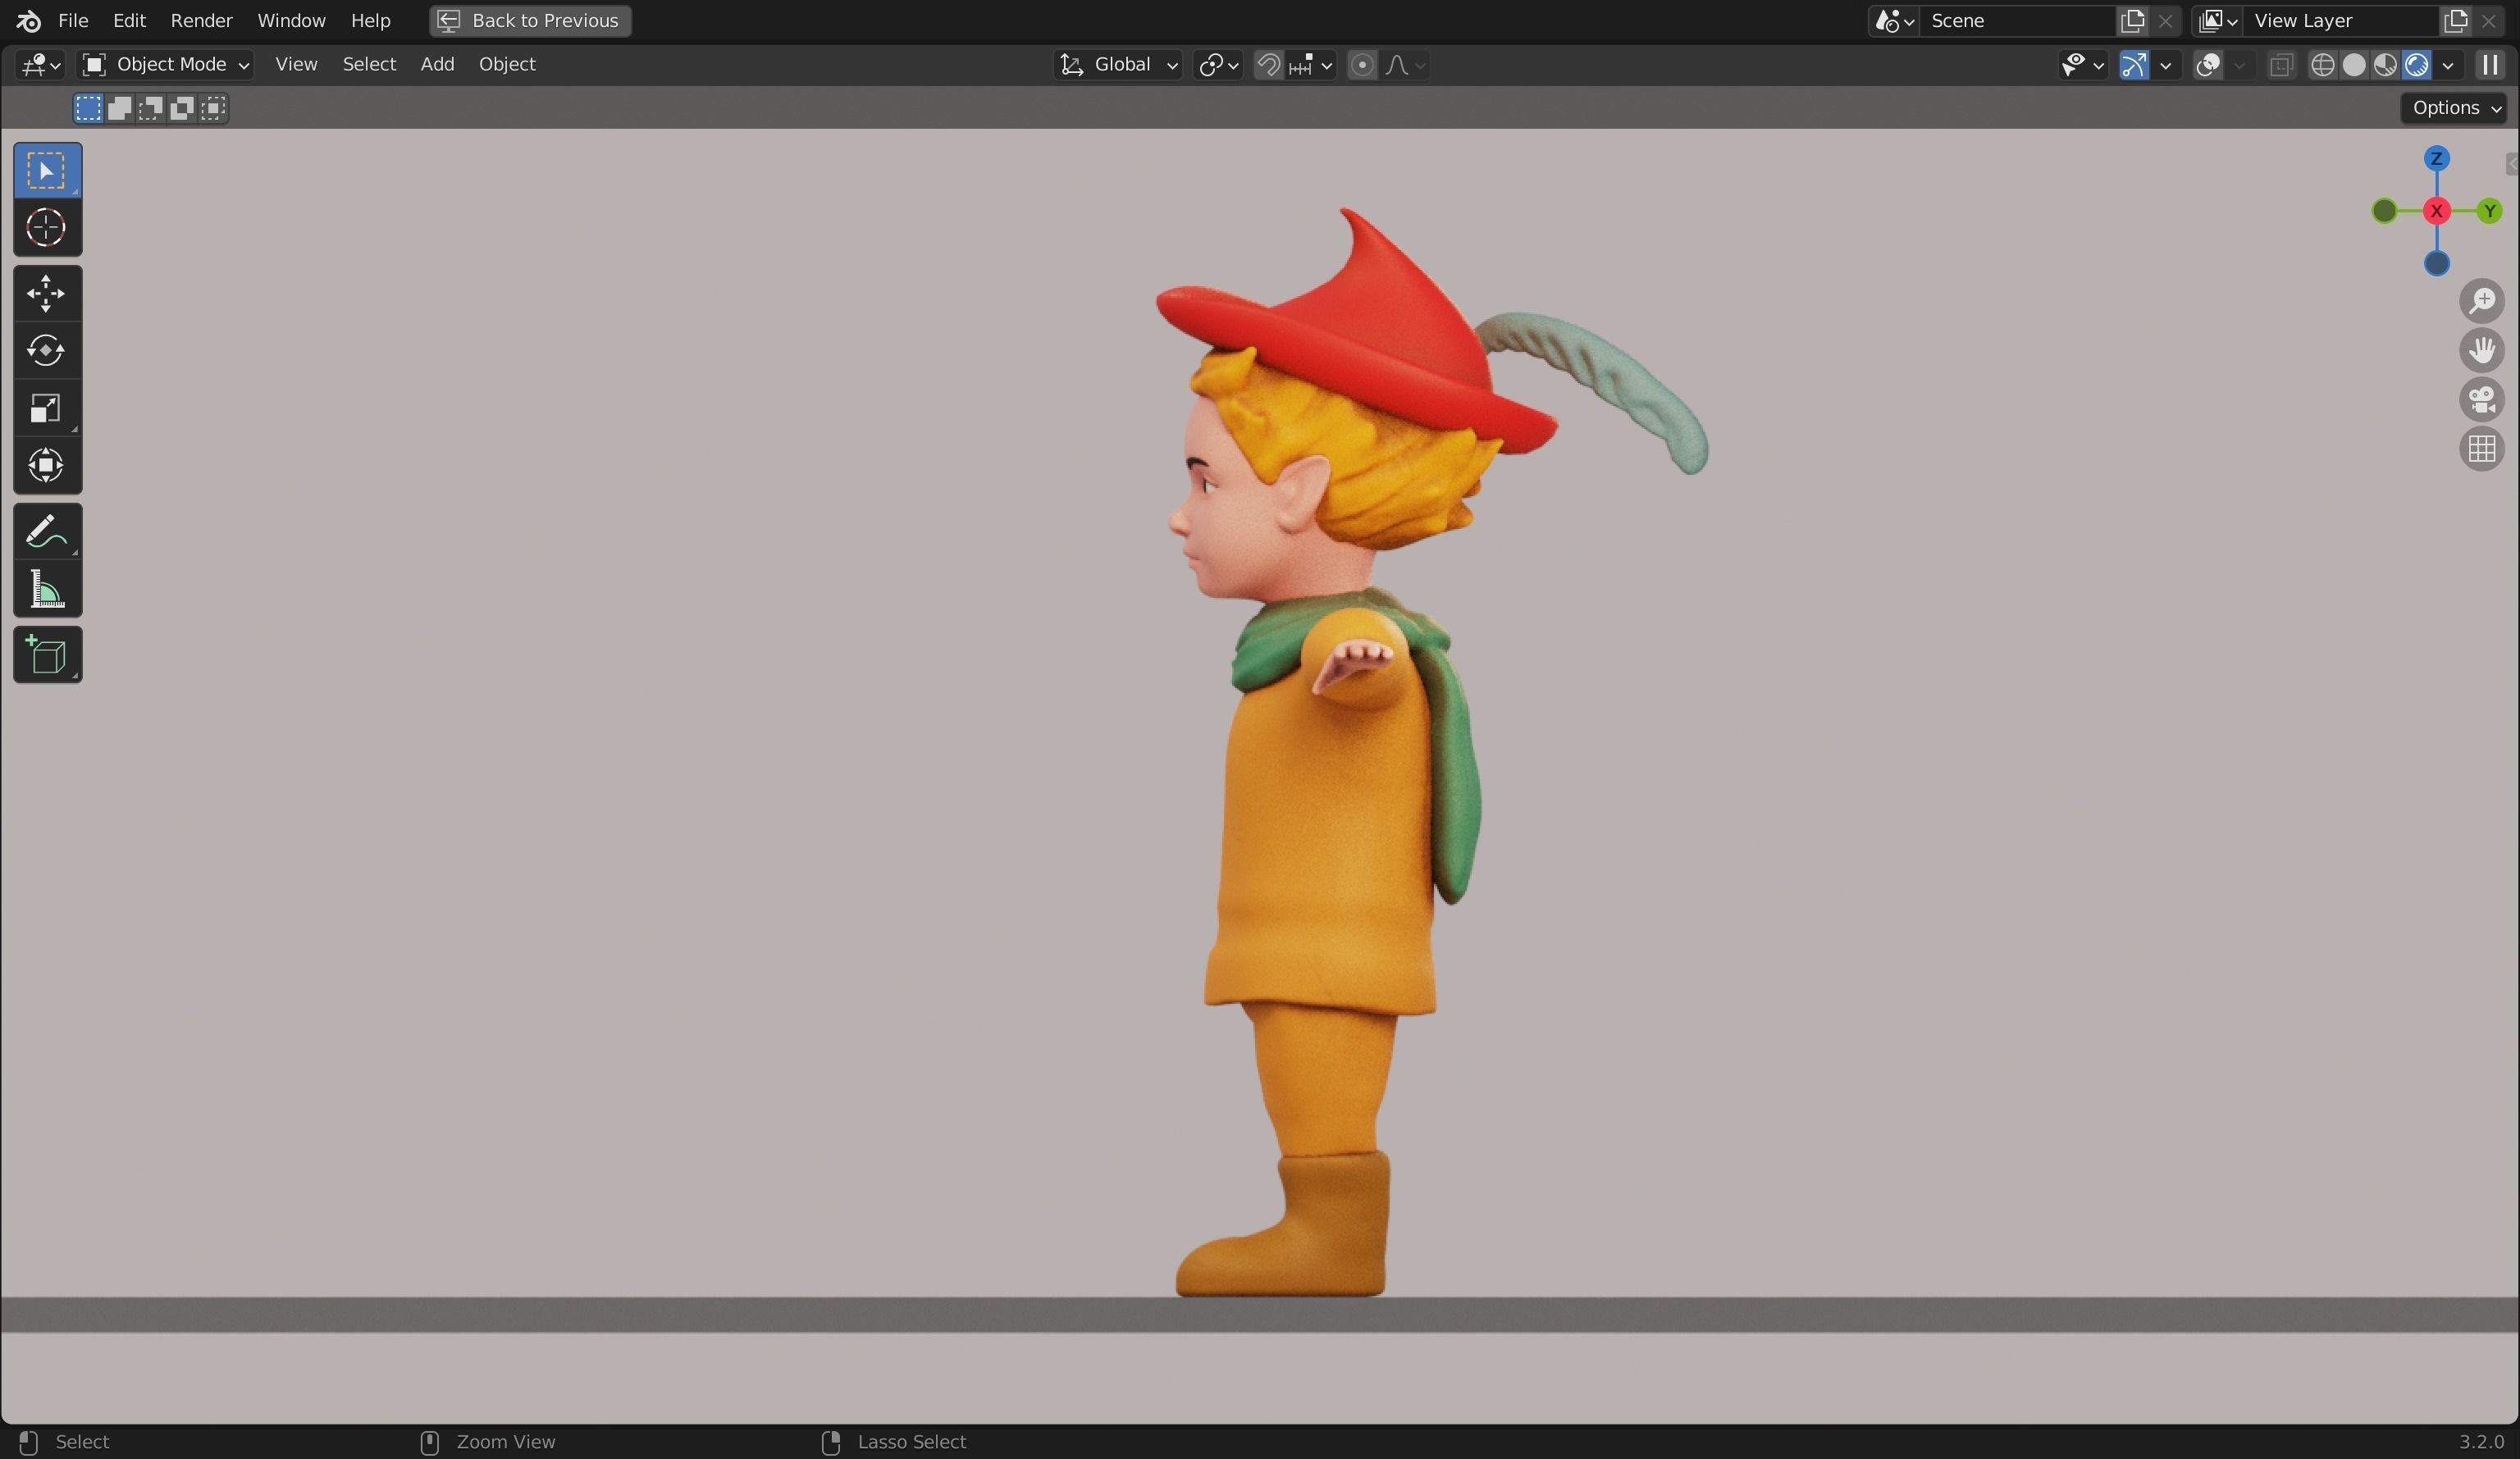Image resolution: width=2520 pixels, height=1459 pixels.
Task: Switch to wireframe shading
Action: 2322,65
